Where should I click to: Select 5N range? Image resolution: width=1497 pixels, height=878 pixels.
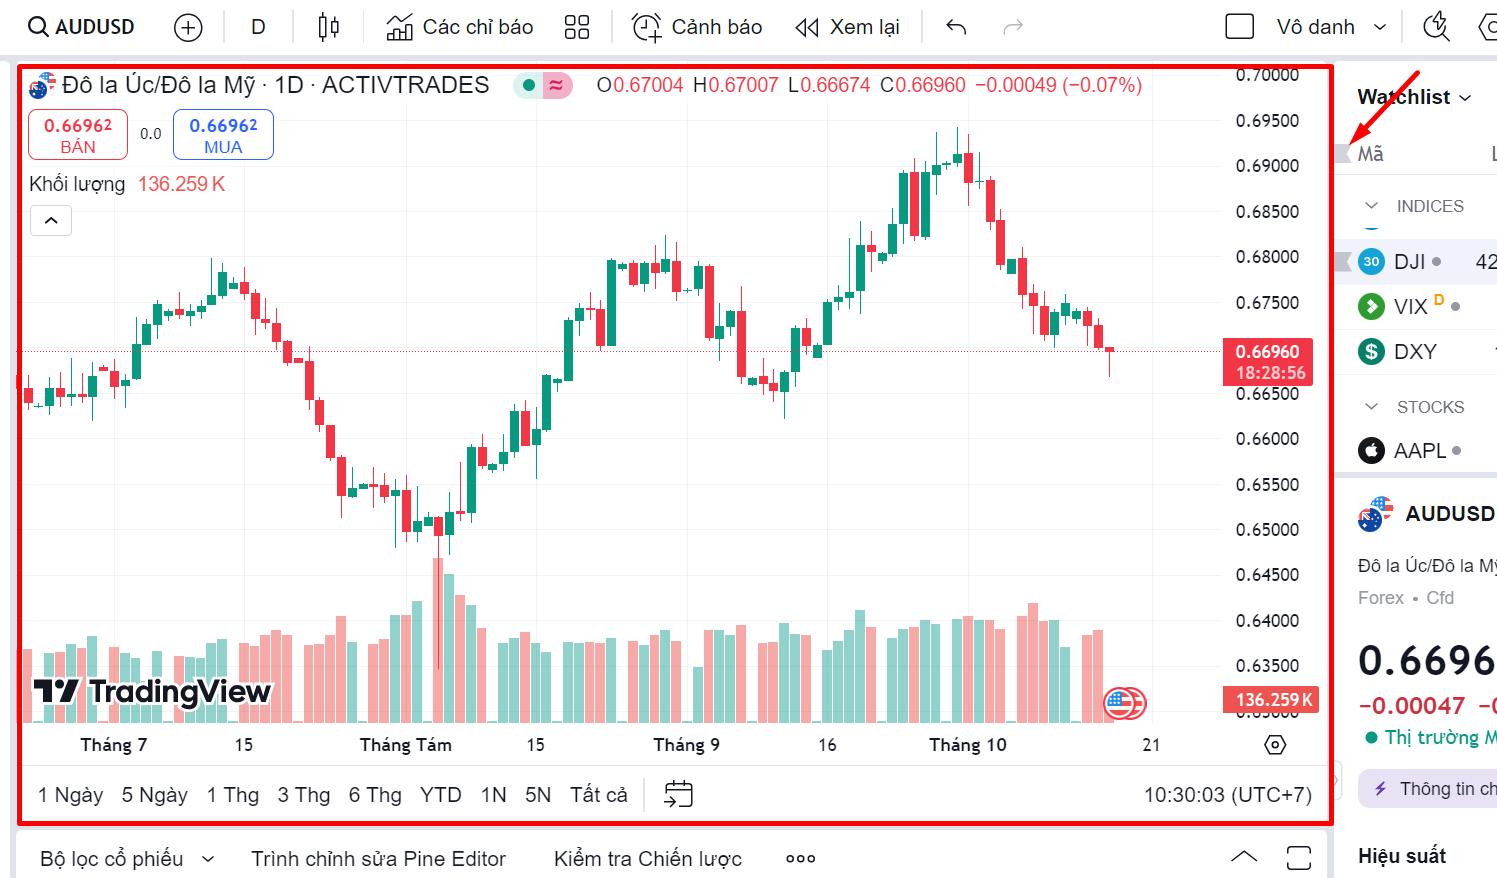538,795
